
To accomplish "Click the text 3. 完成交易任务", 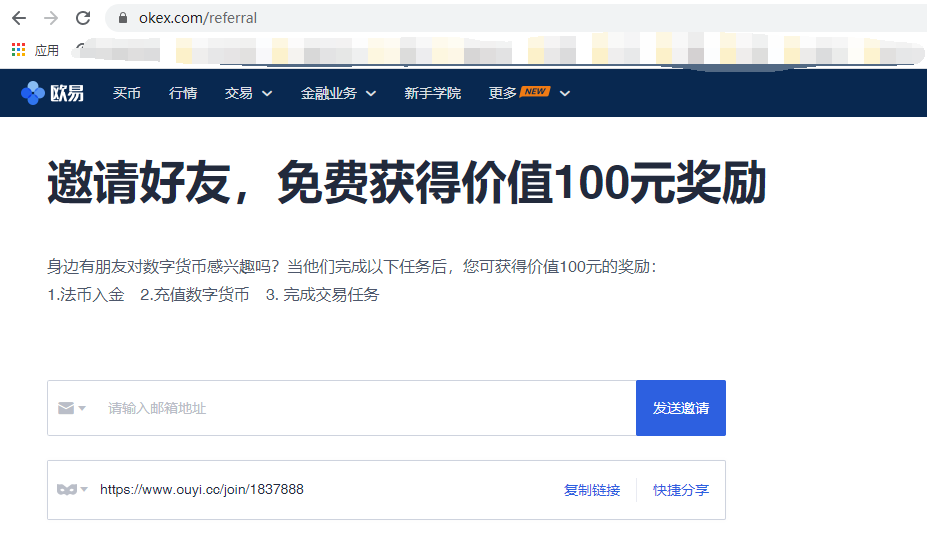I will point(322,294).
